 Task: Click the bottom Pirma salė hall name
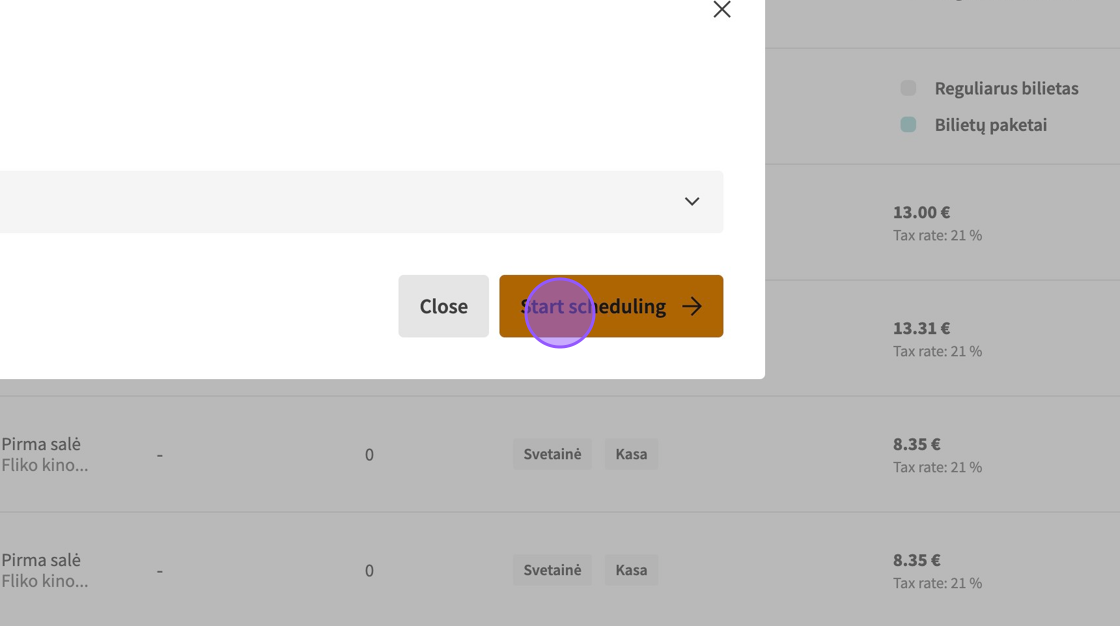click(x=41, y=560)
